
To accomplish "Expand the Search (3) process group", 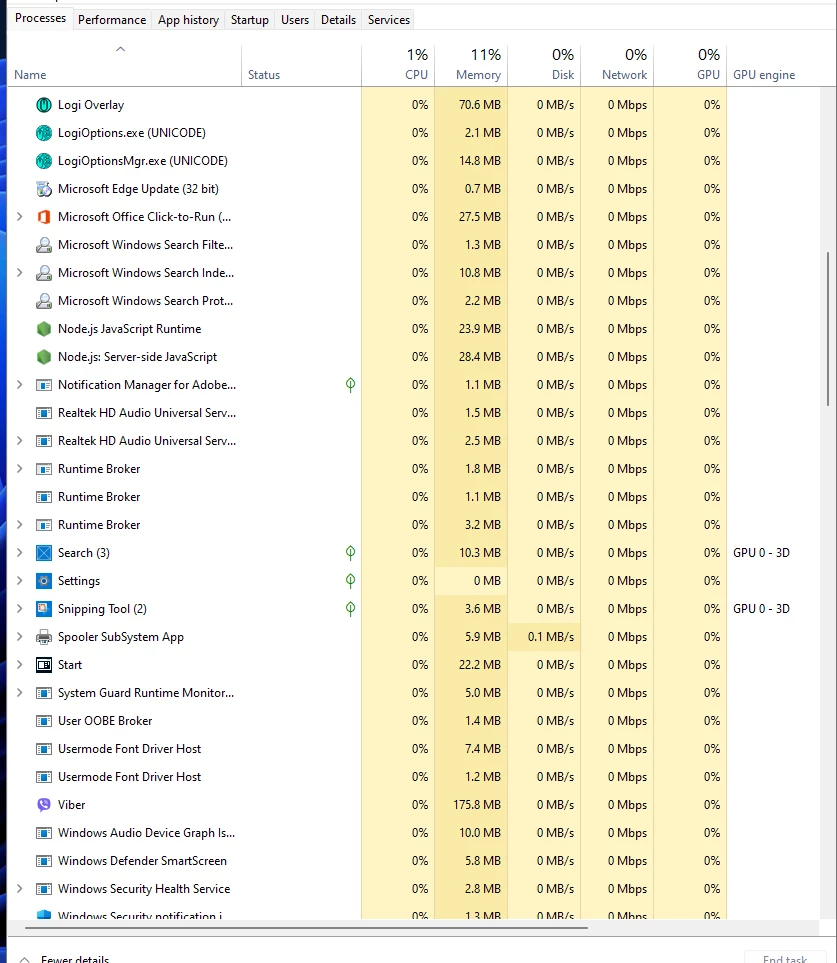I will pyautogui.click(x=20, y=553).
